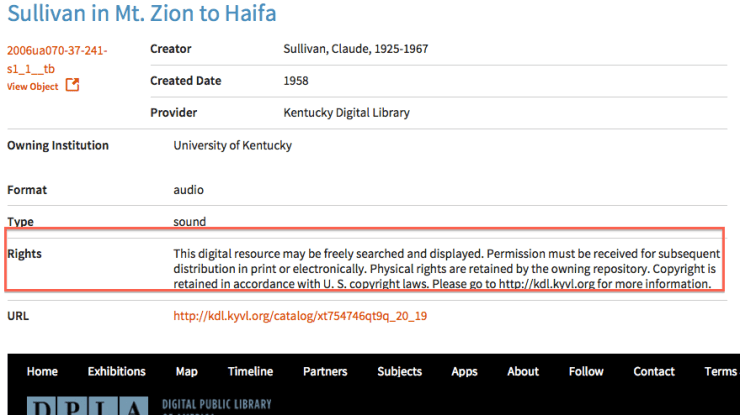Click the Created Date field label
740x415 pixels.
pos(185,81)
